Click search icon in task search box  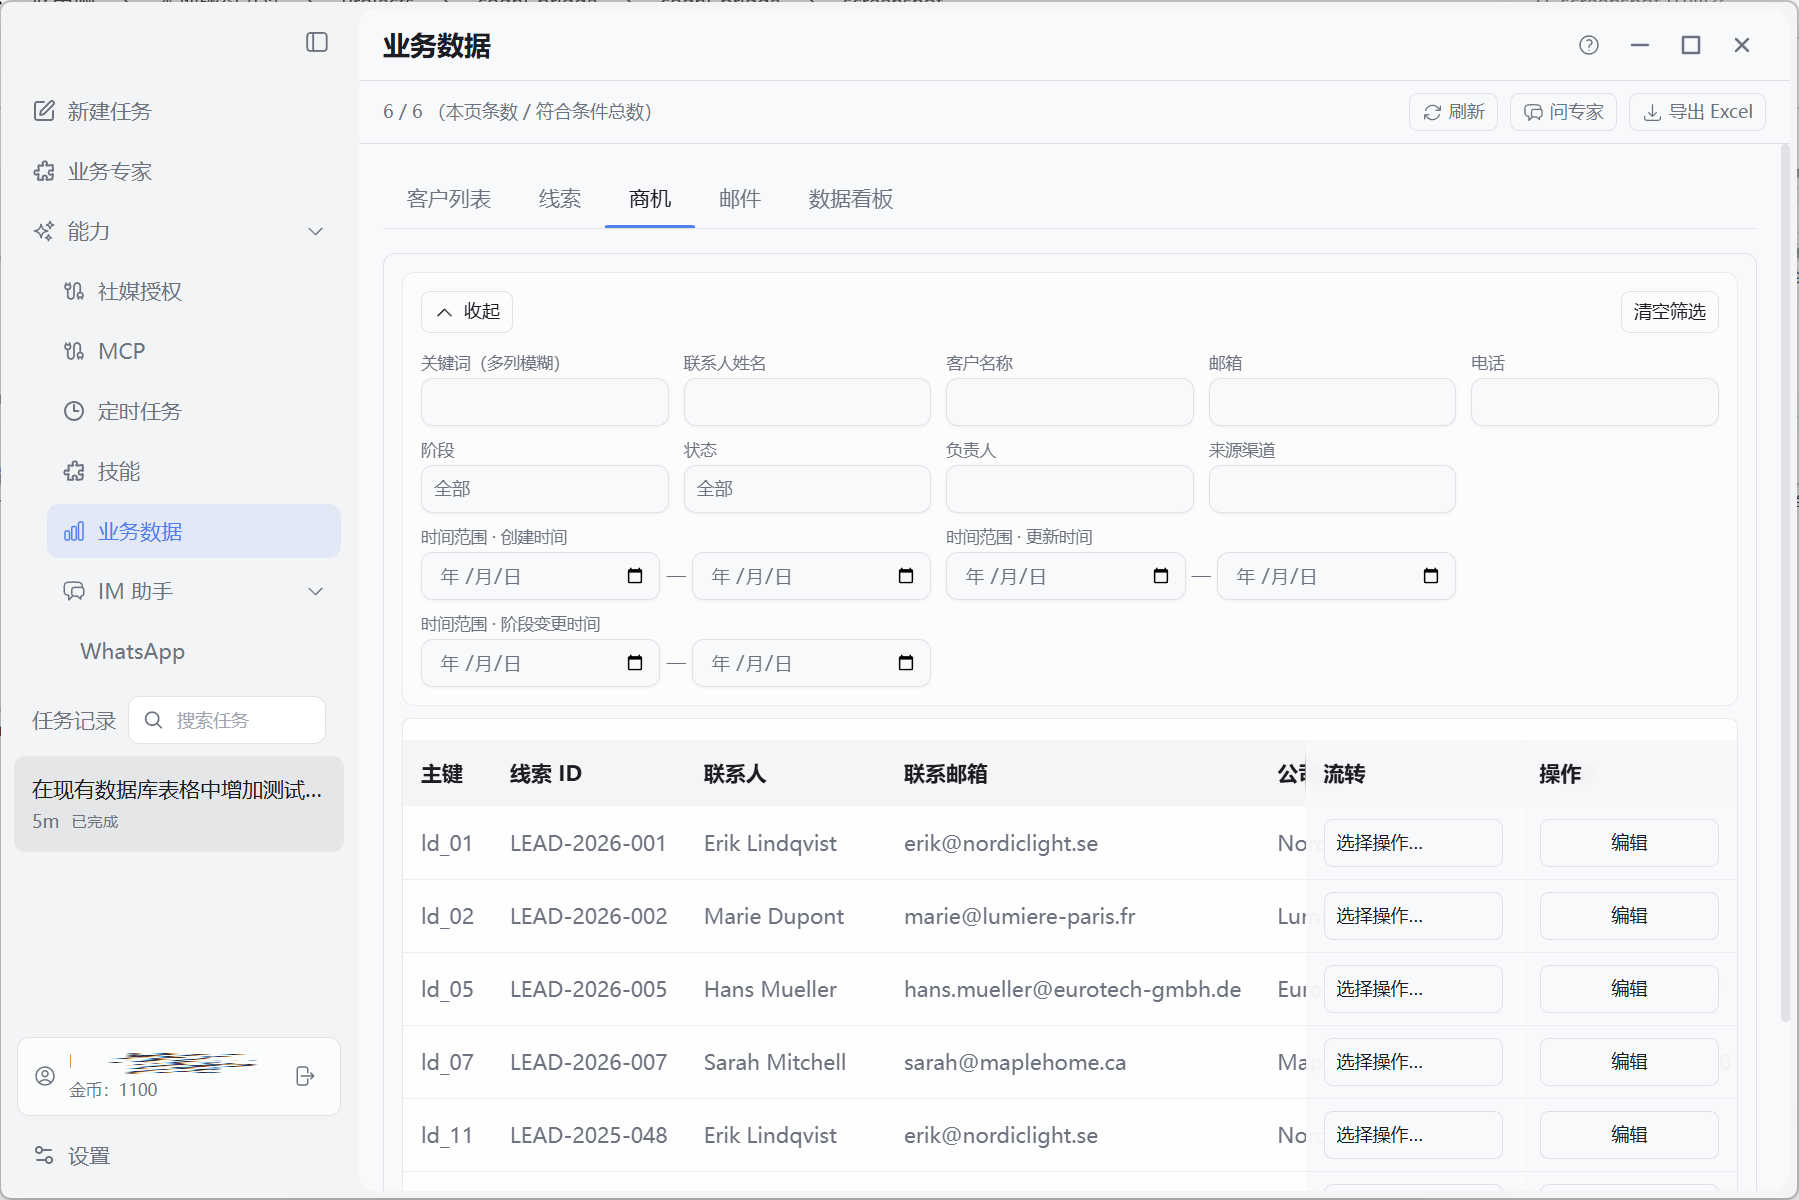coord(153,720)
